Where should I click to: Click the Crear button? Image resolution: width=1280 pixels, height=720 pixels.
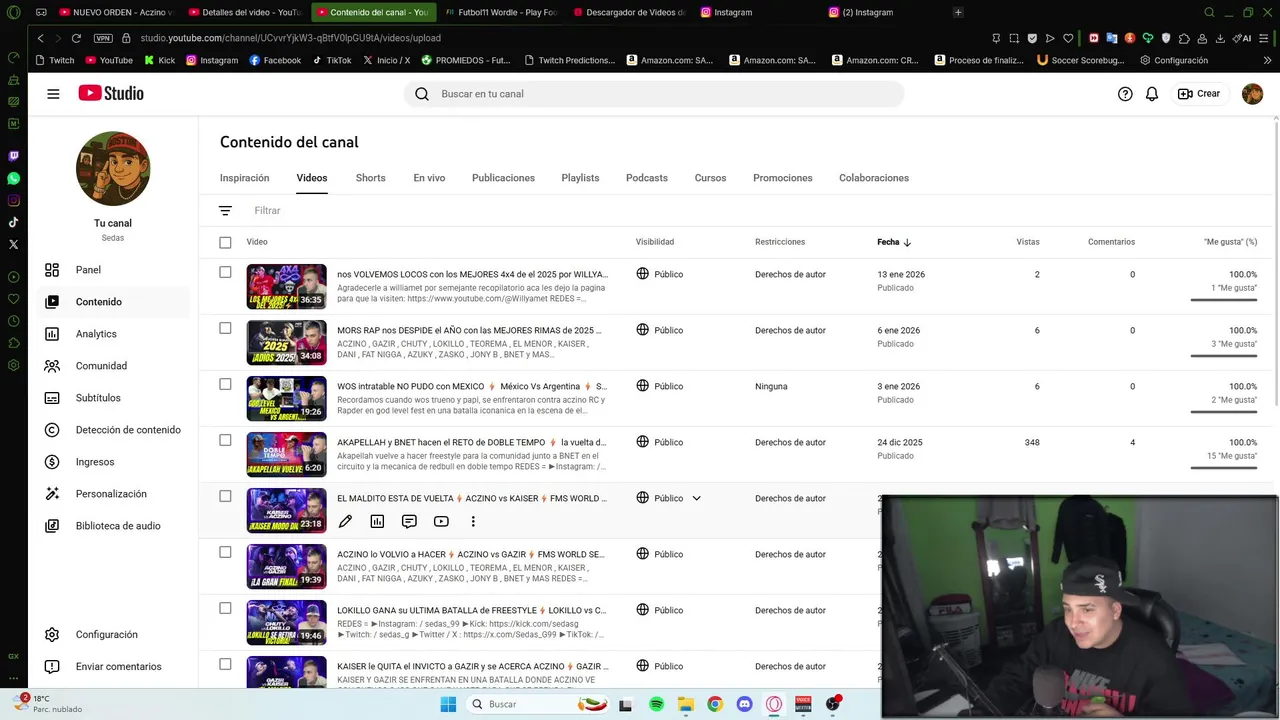click(1199, 94)
